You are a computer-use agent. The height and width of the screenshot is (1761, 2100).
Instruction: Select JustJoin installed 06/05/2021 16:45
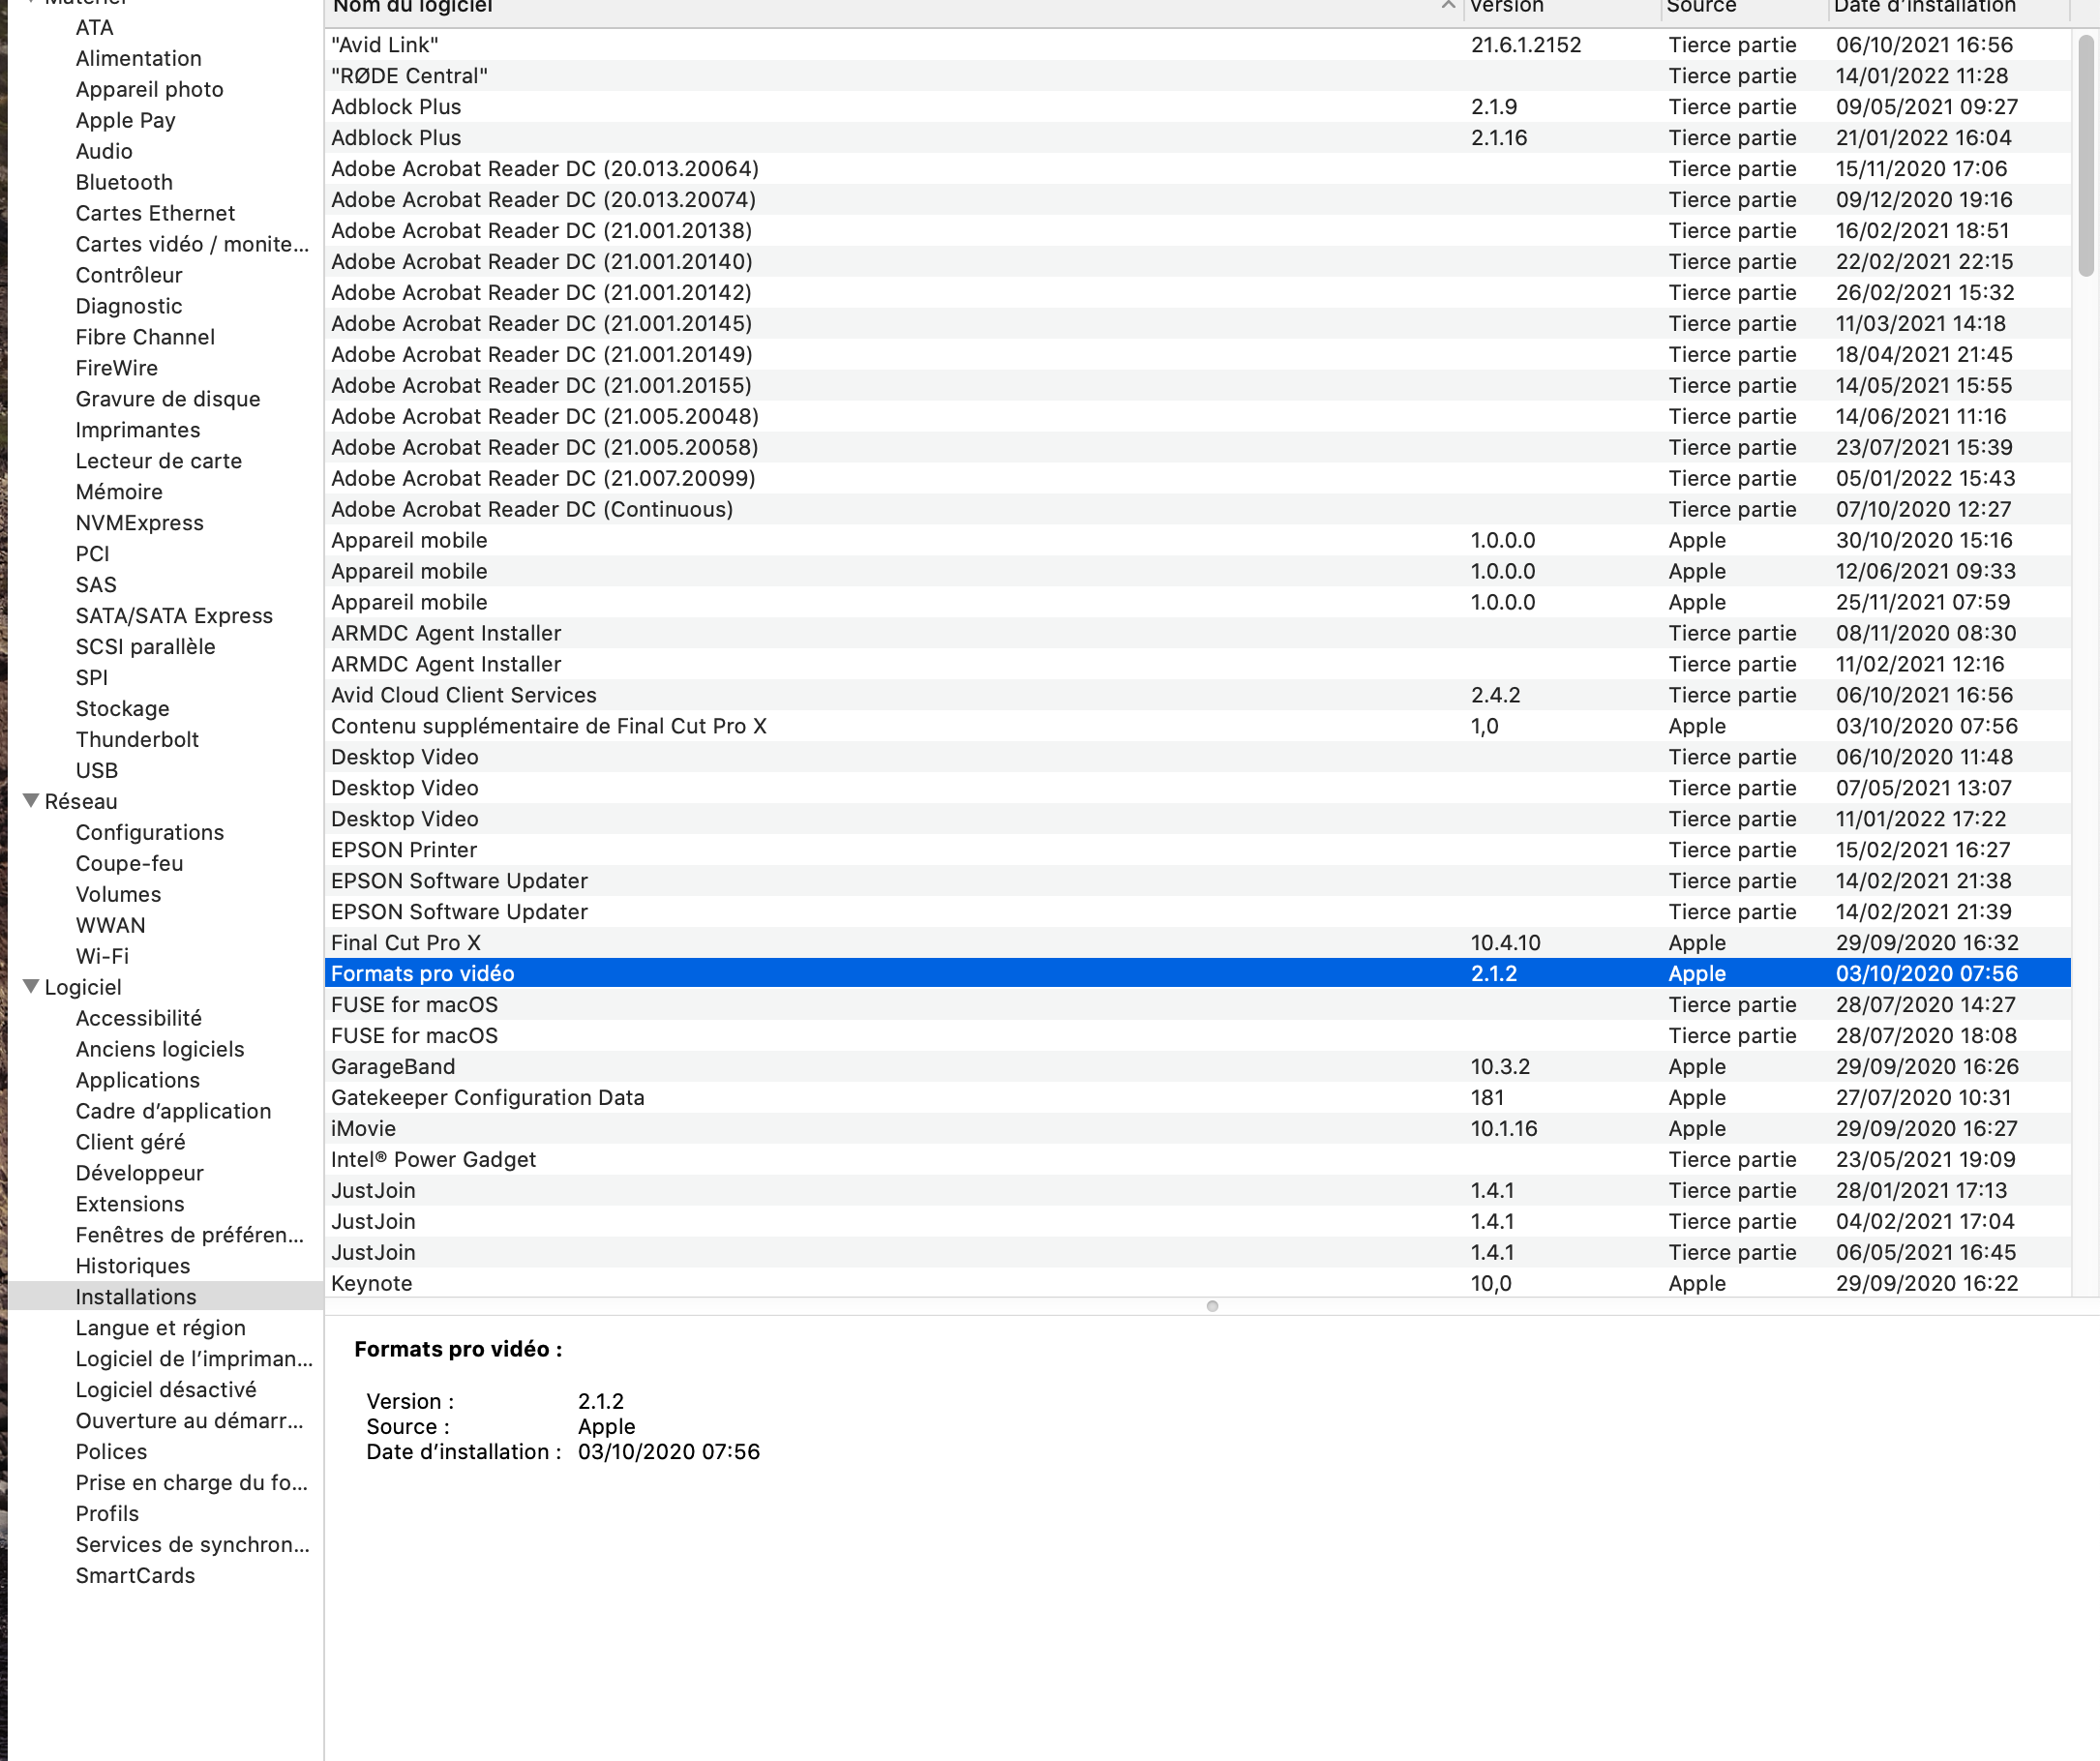click(1197, 1252)
